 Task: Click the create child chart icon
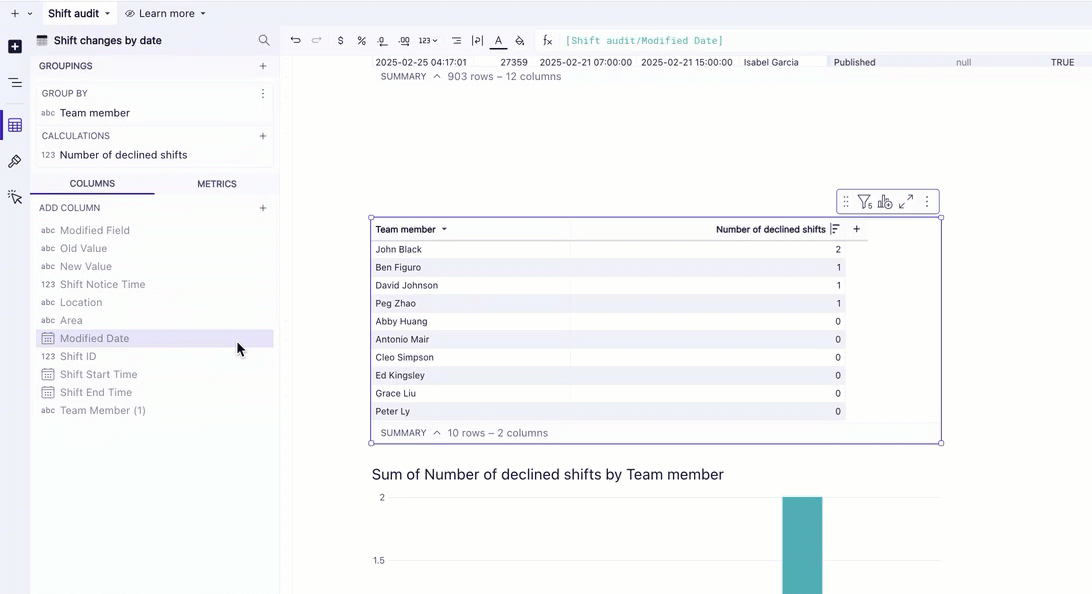[884, 202]
